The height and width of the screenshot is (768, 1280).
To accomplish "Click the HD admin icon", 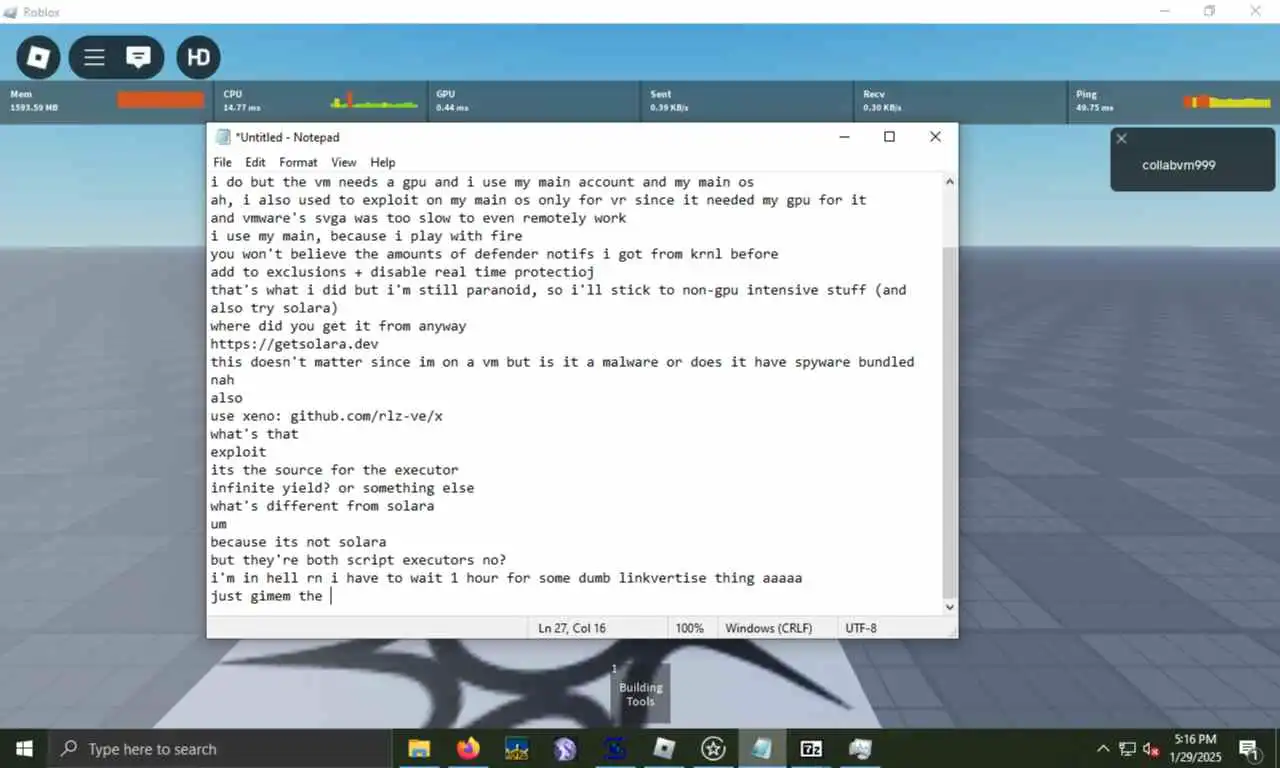I will [x=198, y=57].
